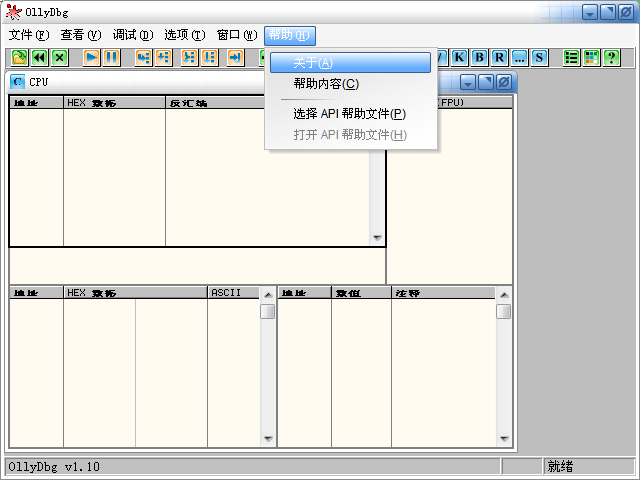Click HEX 数据 header in dump pane
The width and height of the screenshot is (640, 480).
(135, 293)
